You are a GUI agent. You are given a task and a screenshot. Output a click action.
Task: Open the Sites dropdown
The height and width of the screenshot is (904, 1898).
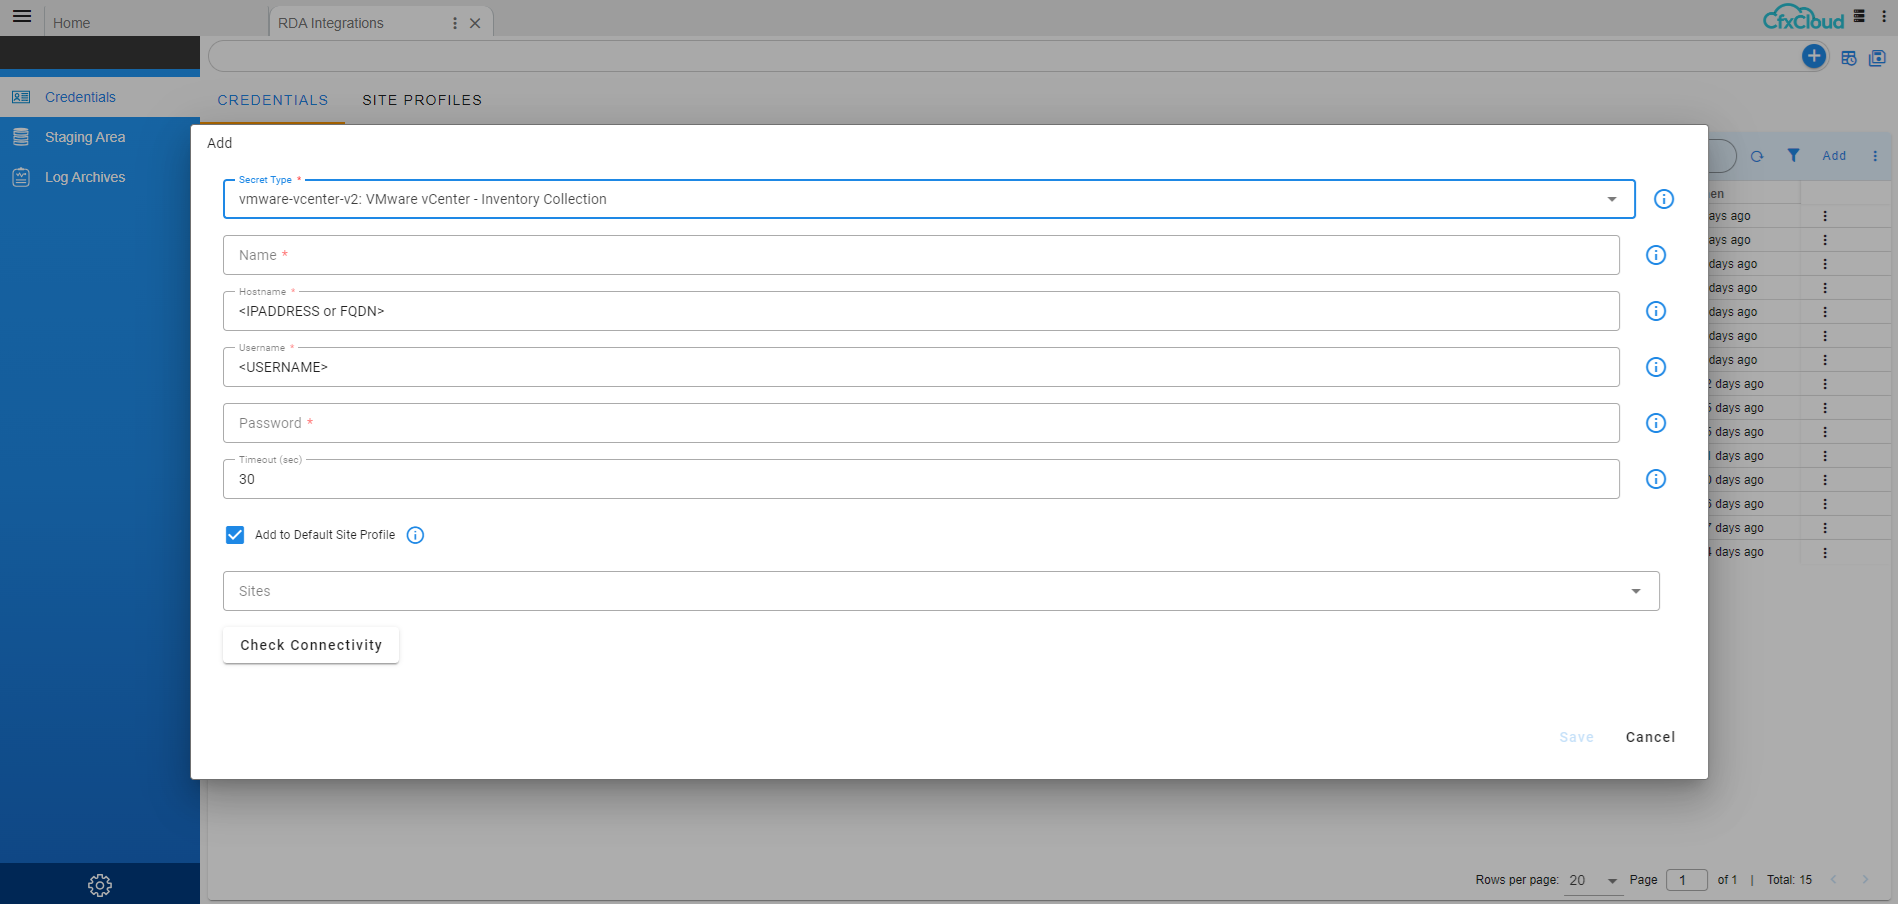click(x=1635, y=591)
